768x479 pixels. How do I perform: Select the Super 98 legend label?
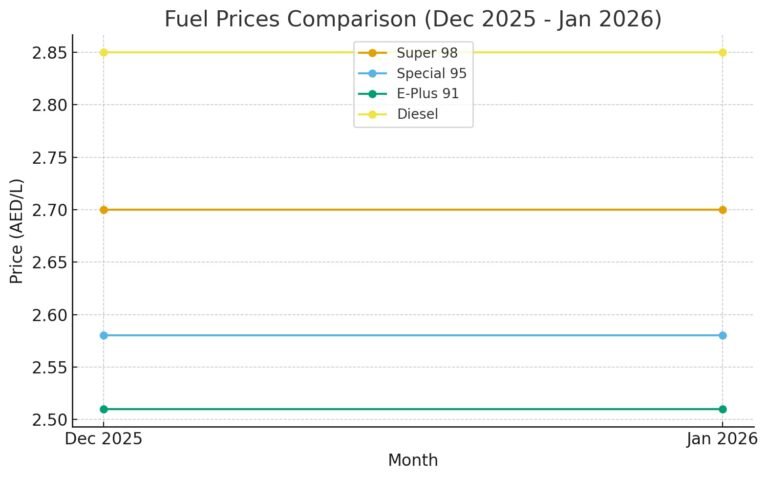point(423,52)
